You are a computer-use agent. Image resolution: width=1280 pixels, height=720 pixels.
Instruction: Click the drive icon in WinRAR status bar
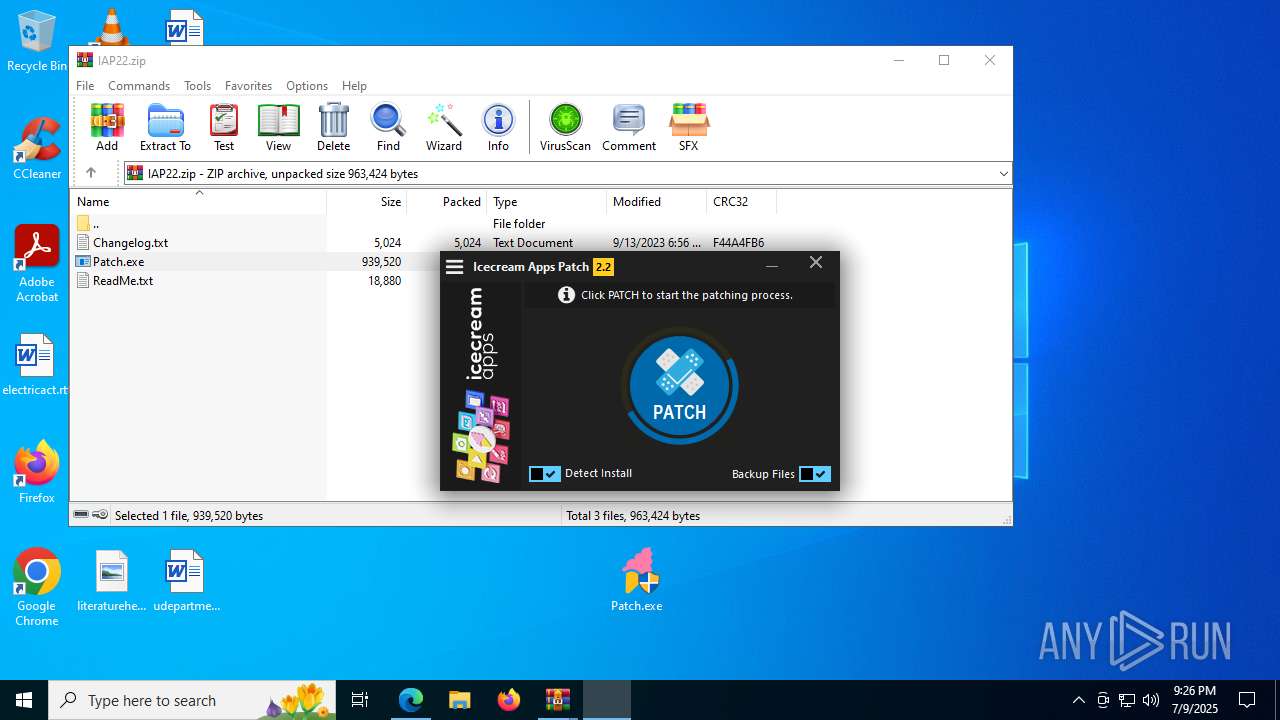[x=81, y=515]
